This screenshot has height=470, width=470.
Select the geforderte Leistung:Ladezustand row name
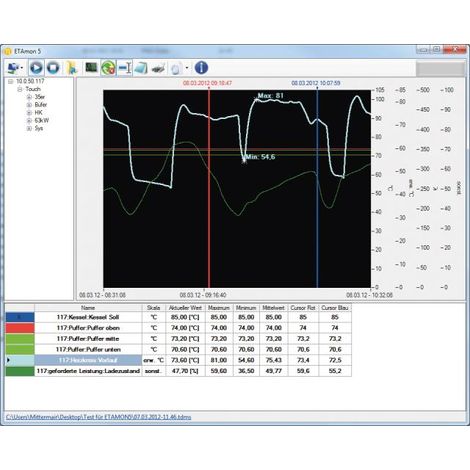(88, 371)
